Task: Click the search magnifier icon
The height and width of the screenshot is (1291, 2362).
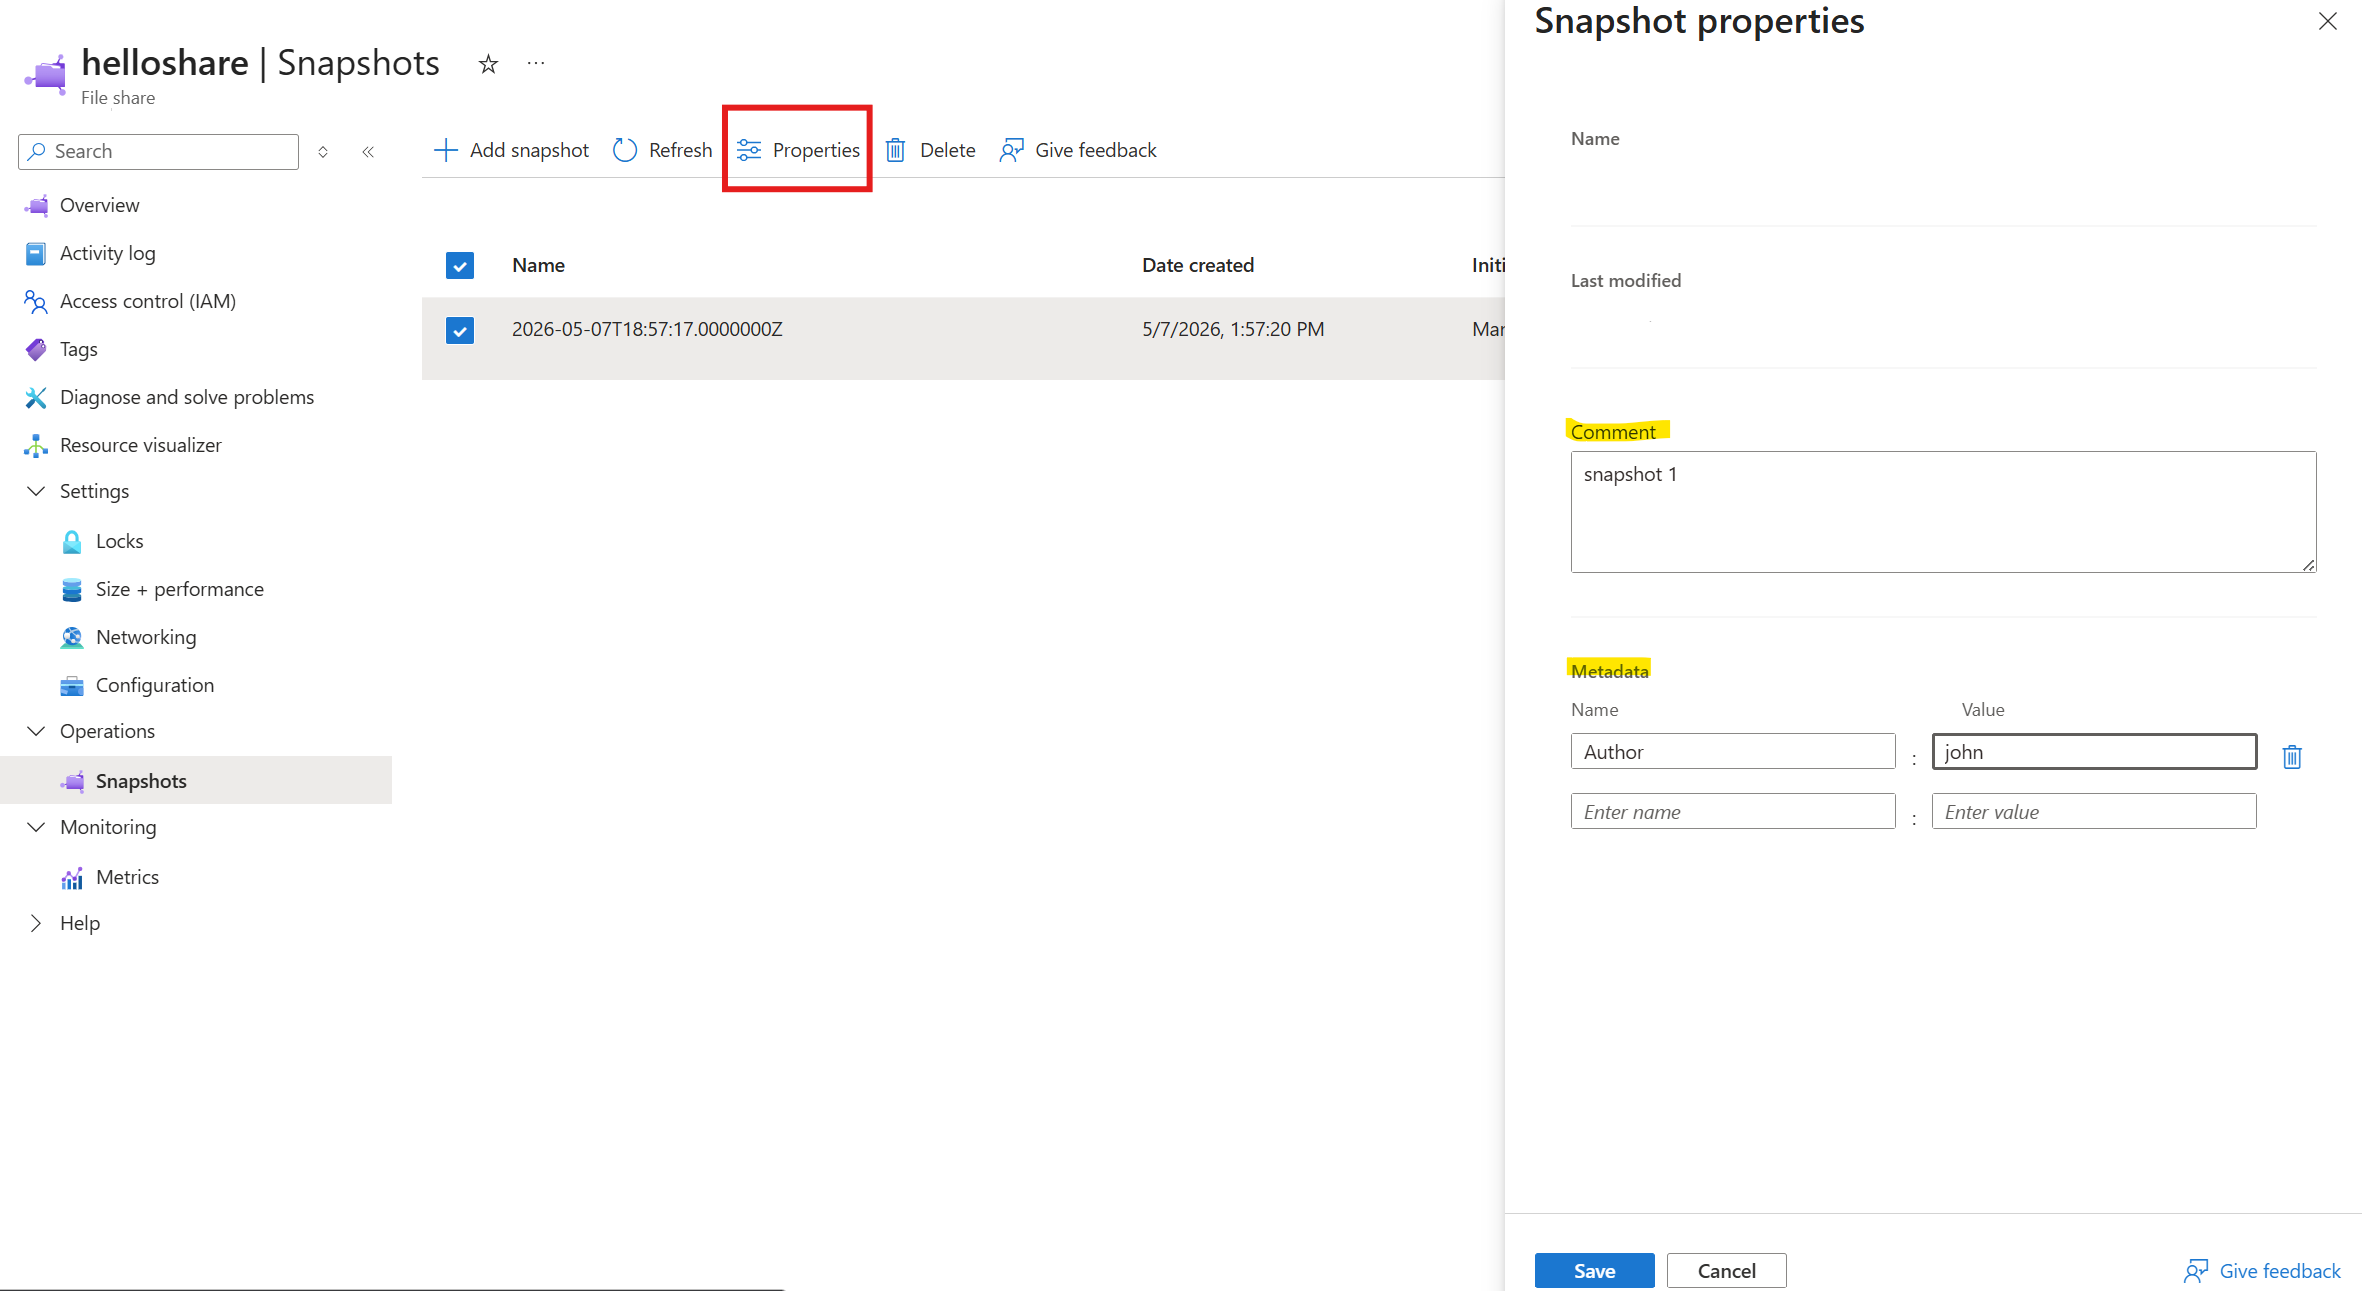Action: tap(37, 151)
